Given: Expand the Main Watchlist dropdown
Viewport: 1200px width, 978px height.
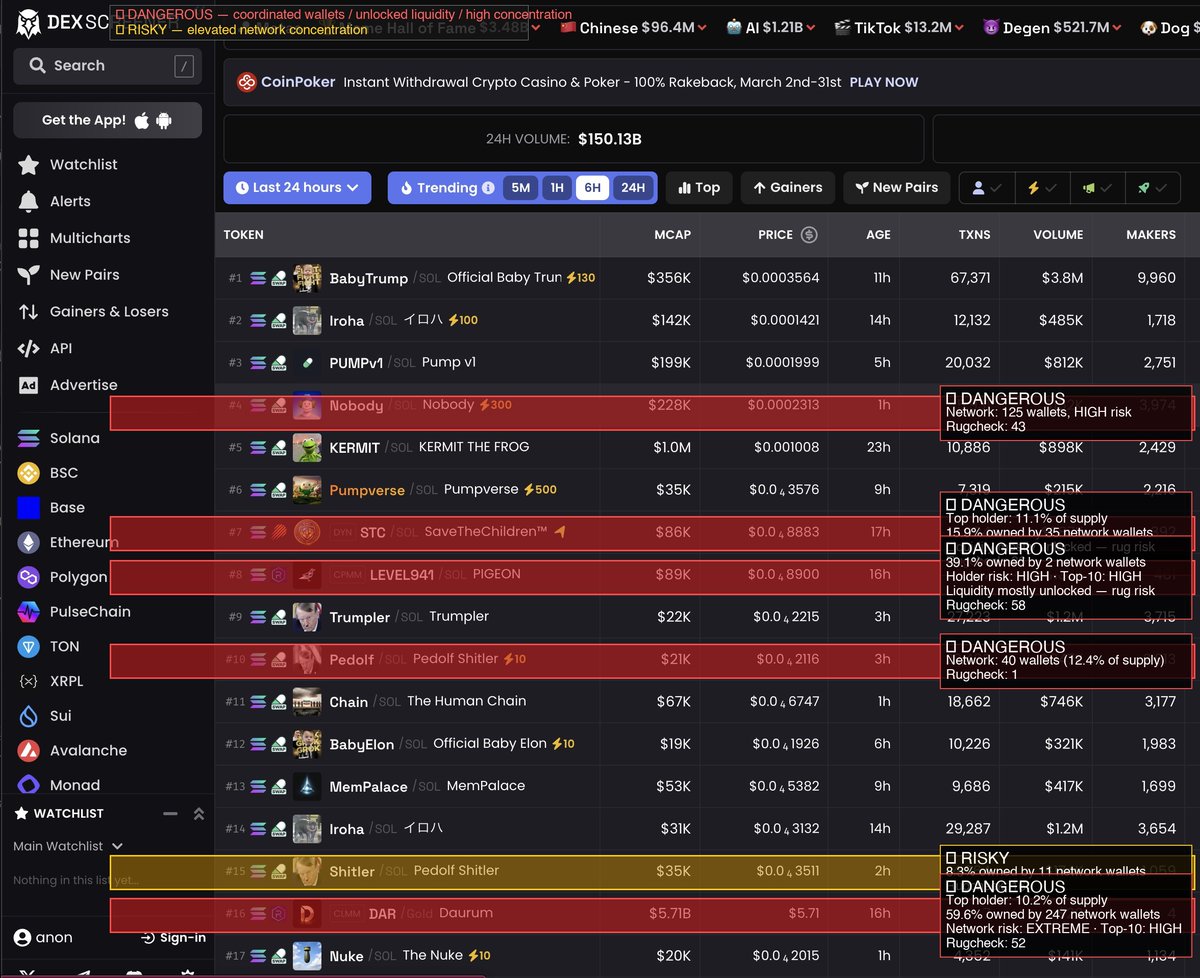Looking at the screenshot, I should click(x=68, y=846).
